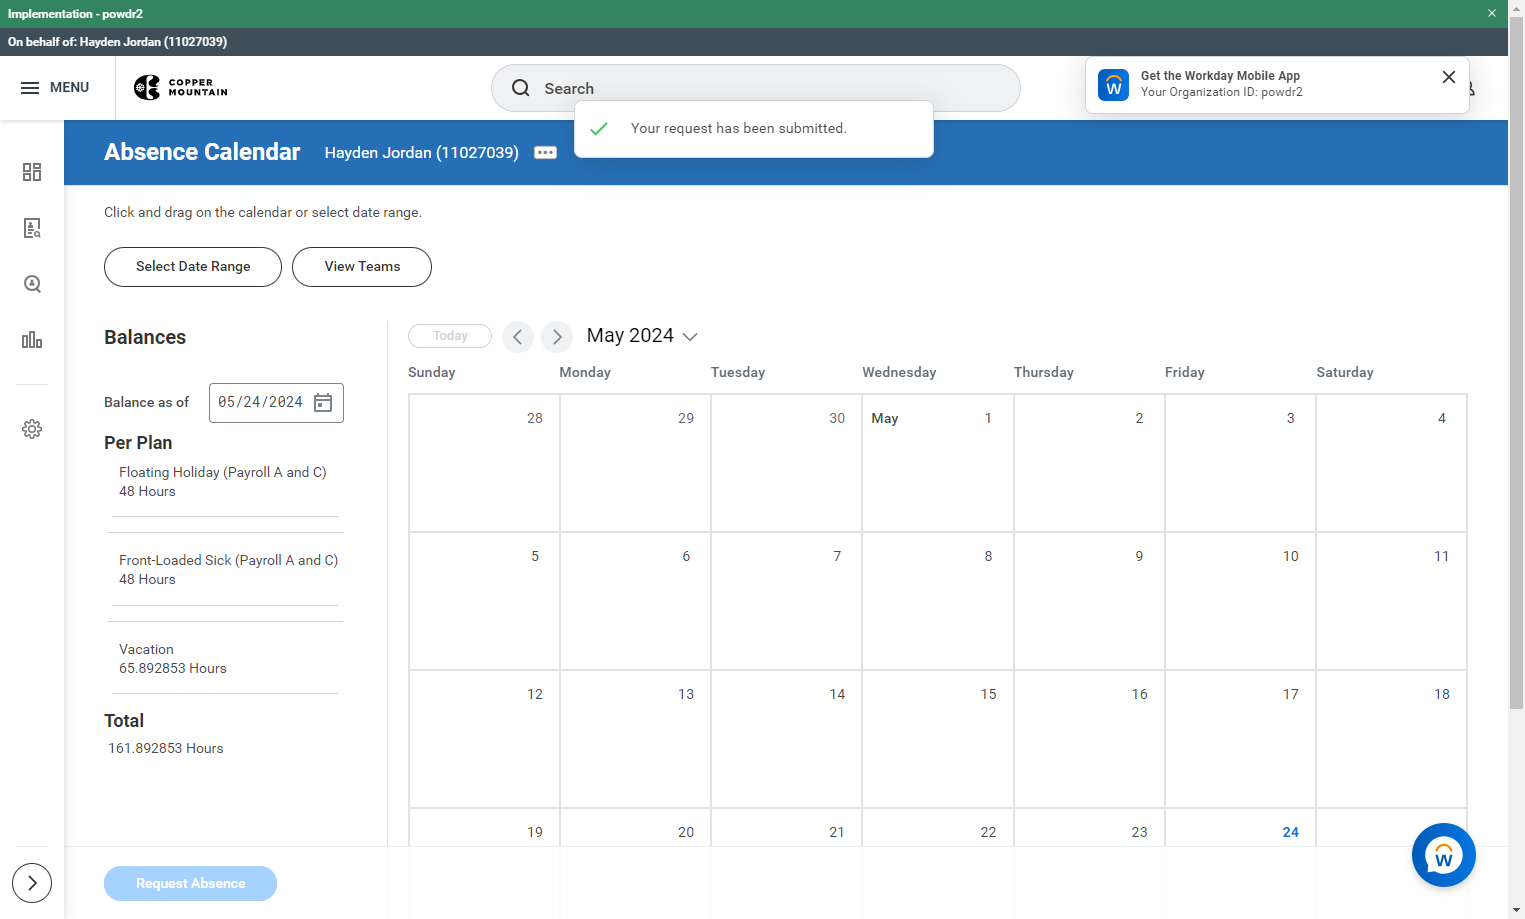The height and width of the screenshot is (919, 1525).
Task: Click the scrollbar down arrow
Action: [x=1516, y=911]
